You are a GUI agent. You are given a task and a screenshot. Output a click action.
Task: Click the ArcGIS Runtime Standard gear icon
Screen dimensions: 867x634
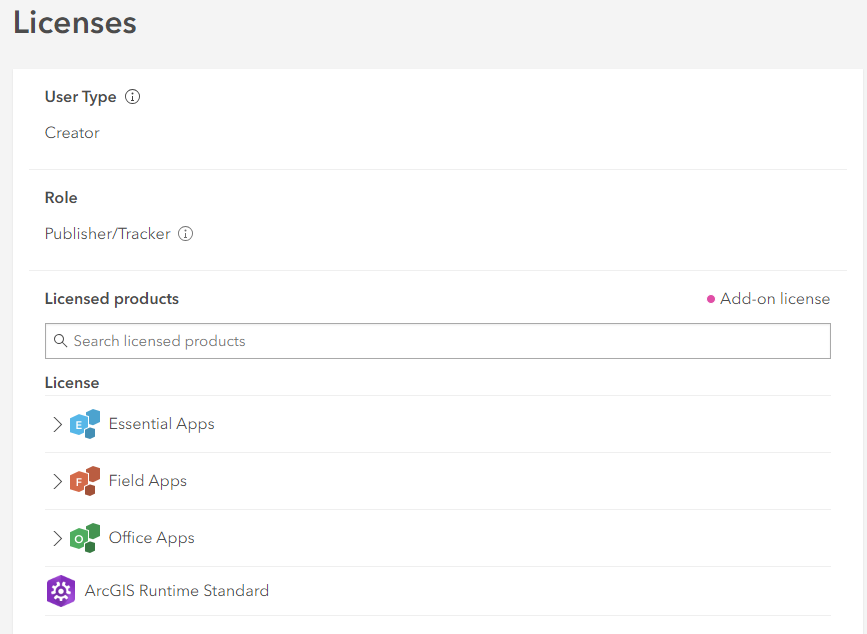pos(61,591)
